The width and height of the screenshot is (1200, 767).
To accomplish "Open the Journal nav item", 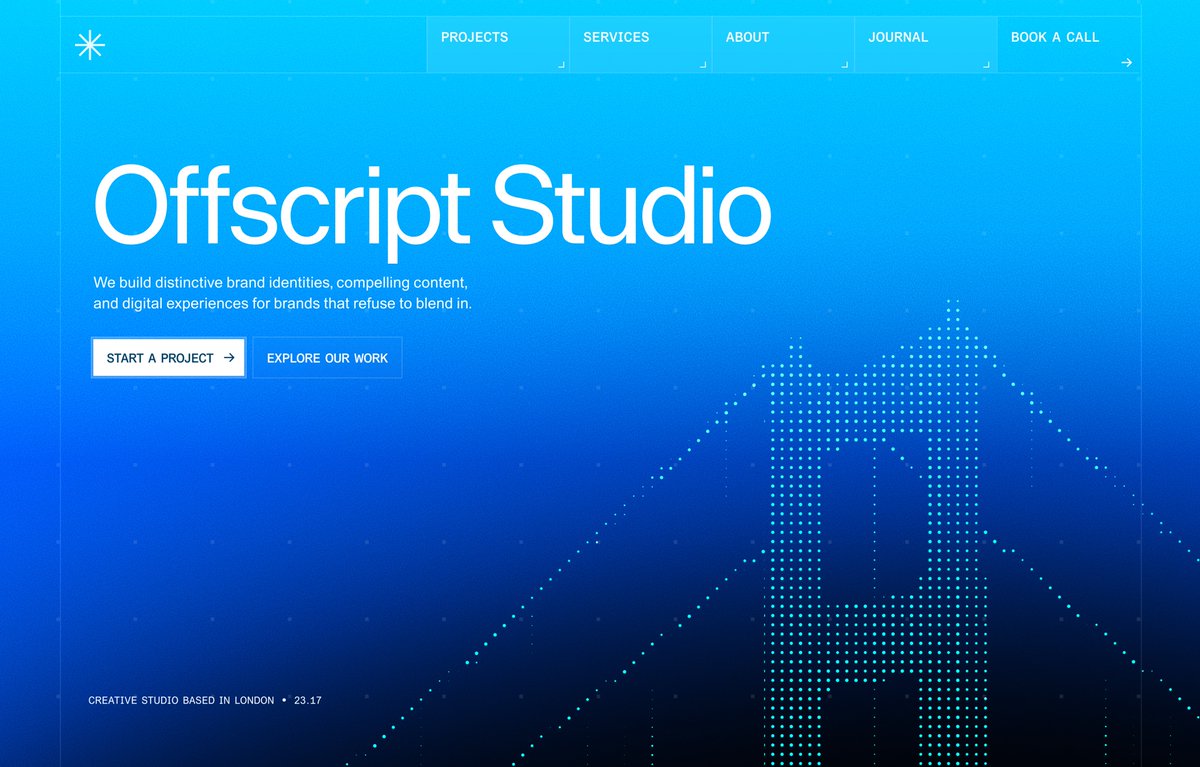I will [925, 45].
